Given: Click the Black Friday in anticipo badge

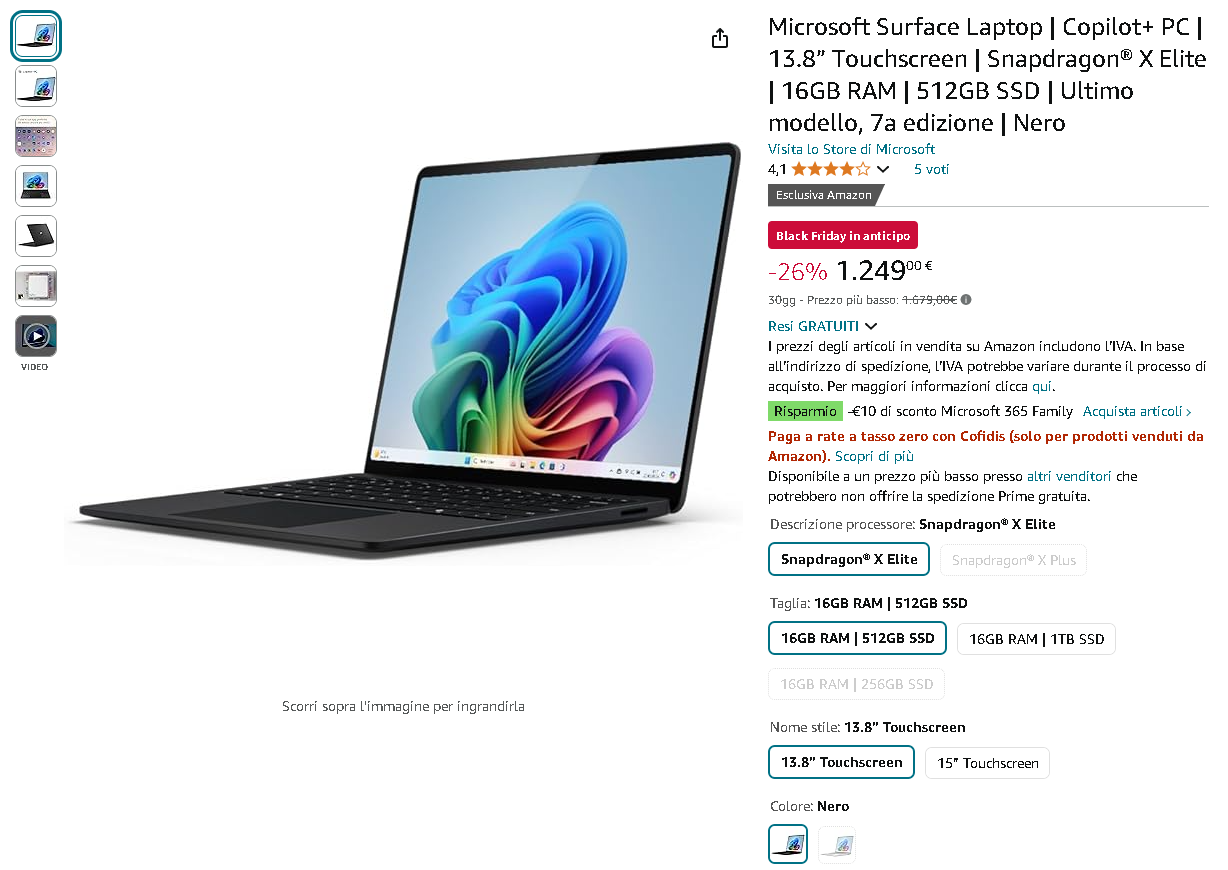Looking at the screenshot, I should click(x=843, y=236).
